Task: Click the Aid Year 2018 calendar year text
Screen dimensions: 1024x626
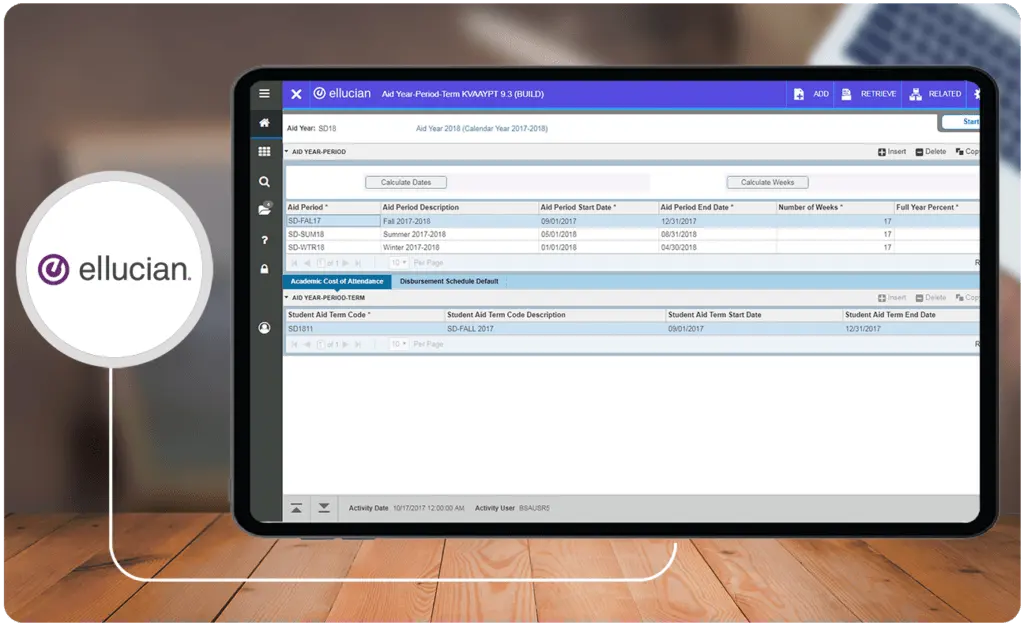Action: click(481, 129)
